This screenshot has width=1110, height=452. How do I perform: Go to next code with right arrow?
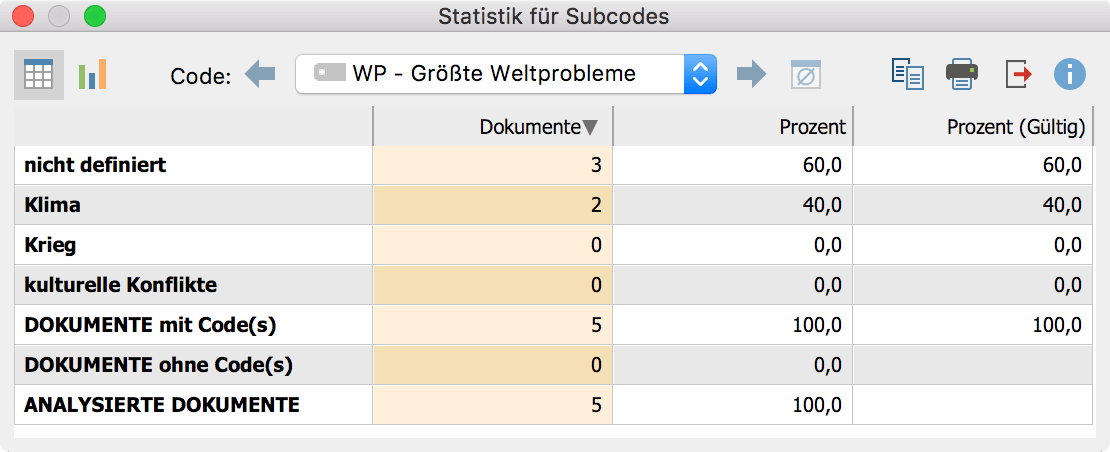(751, 74)
